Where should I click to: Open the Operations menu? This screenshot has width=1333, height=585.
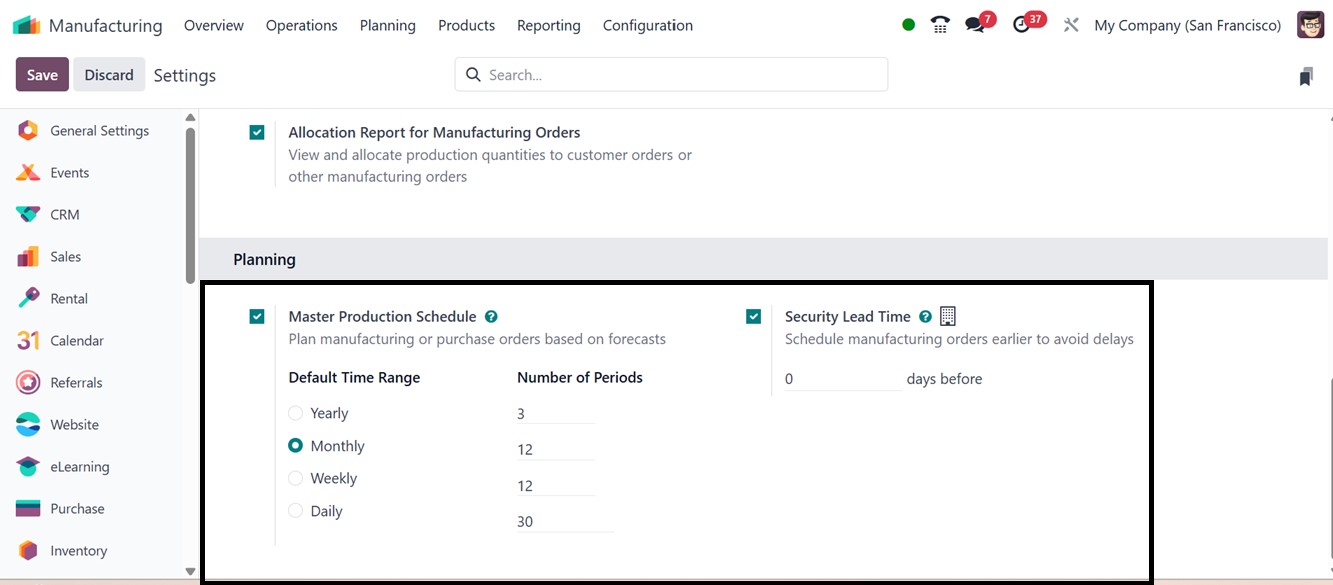301,25
